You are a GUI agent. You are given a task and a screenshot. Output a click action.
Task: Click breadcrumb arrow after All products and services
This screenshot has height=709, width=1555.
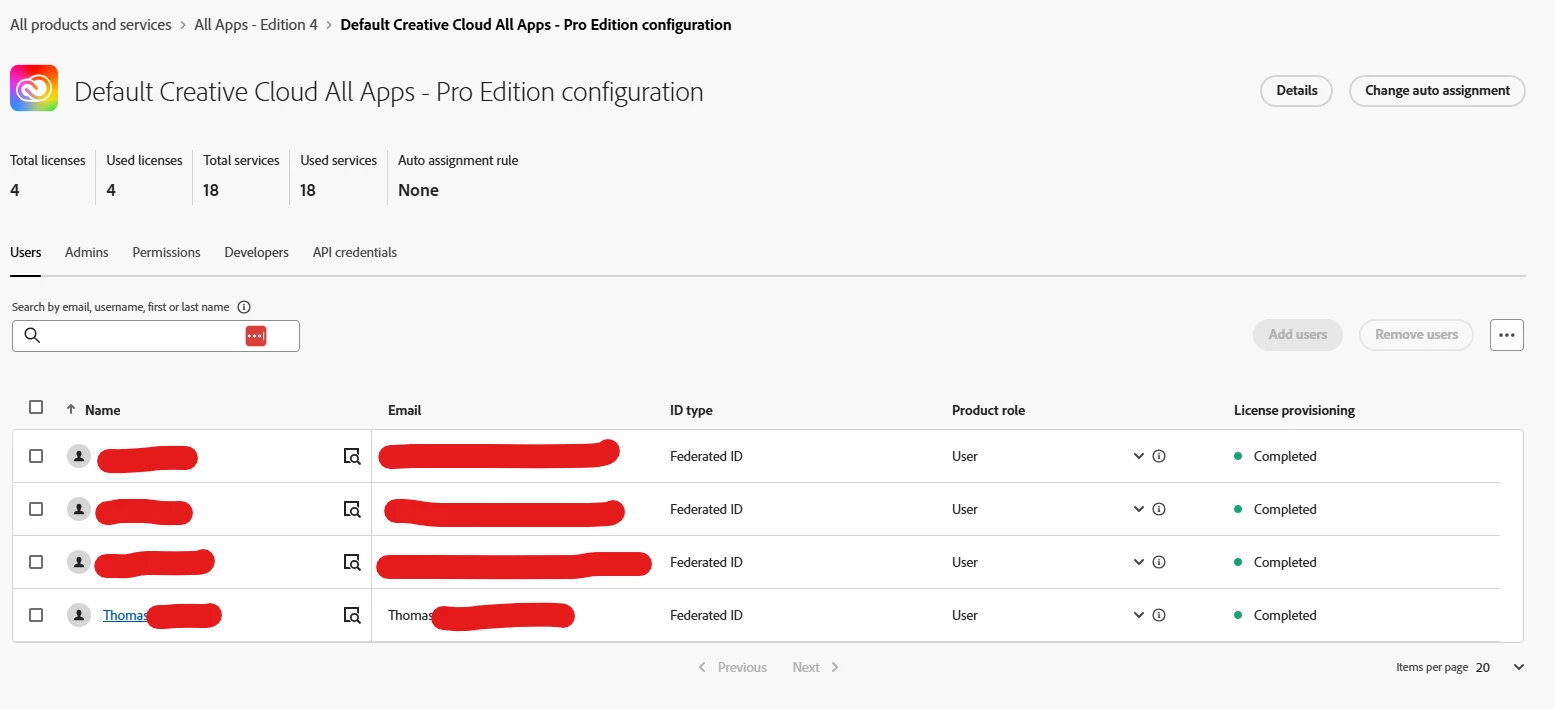click(183, 25)
